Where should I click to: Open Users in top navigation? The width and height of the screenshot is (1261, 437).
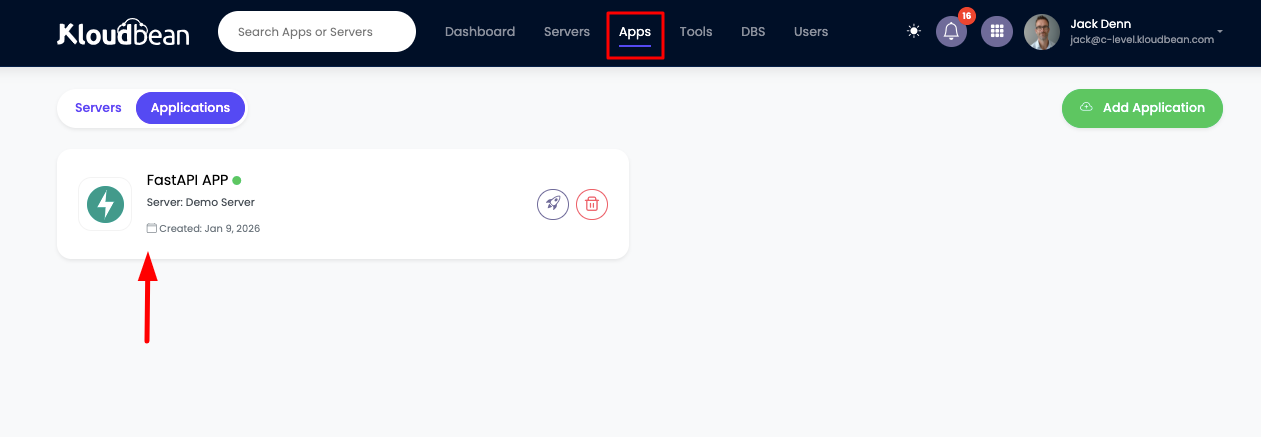click(811, 32)
